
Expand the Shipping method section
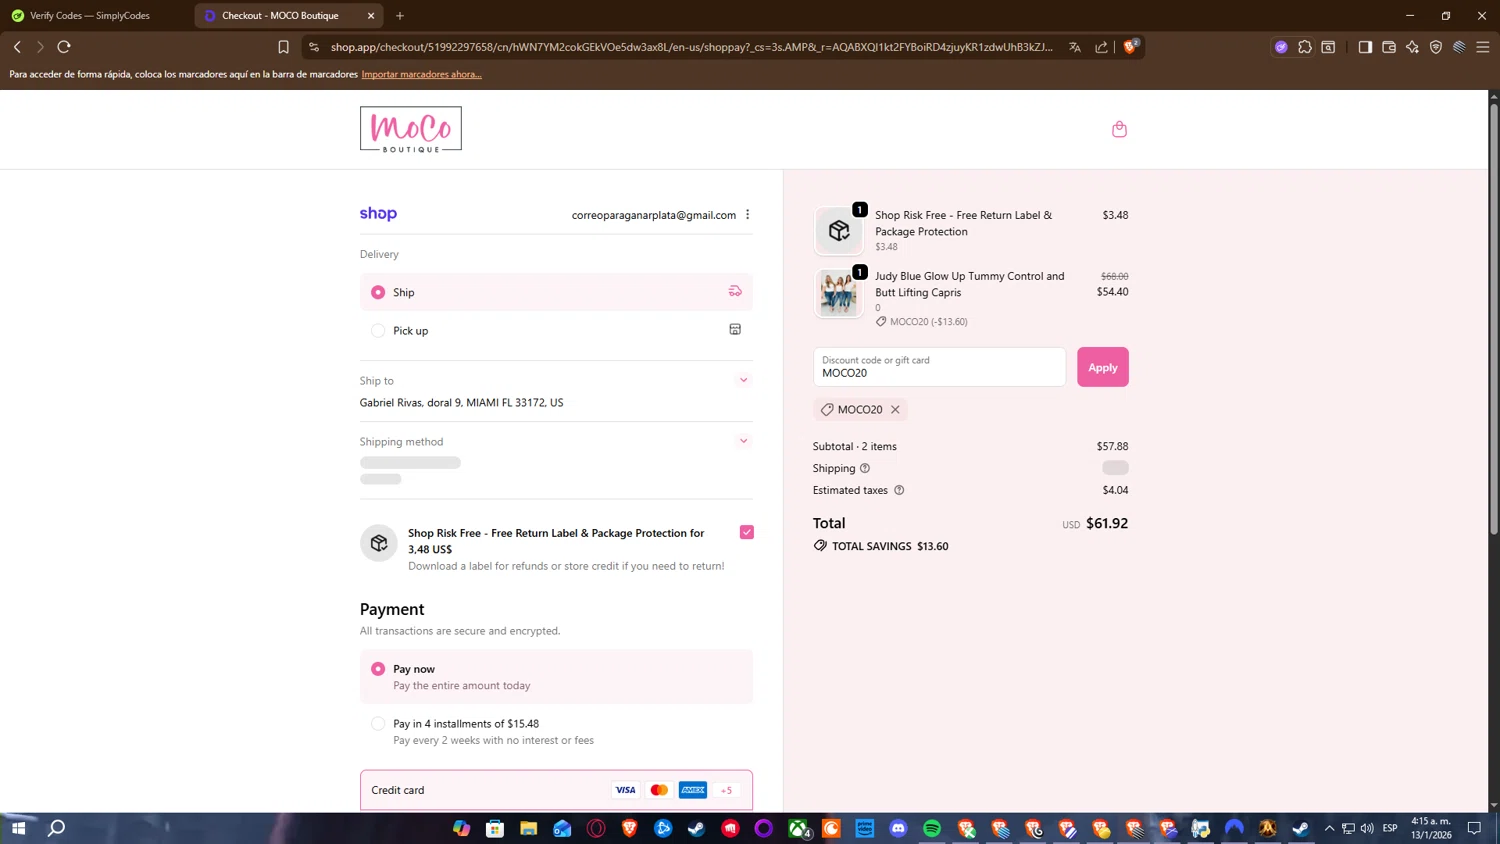(x=743, y=441)
